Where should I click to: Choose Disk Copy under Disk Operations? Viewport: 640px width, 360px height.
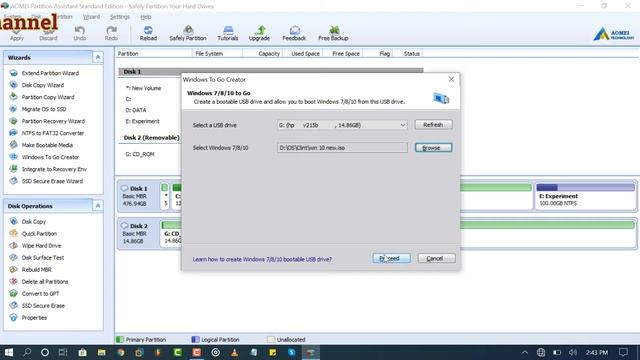point(33,222)
